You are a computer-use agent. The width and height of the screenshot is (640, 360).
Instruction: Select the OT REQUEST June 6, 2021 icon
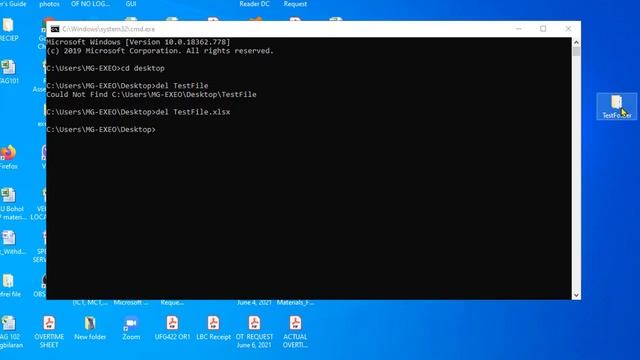click(254, 332)
